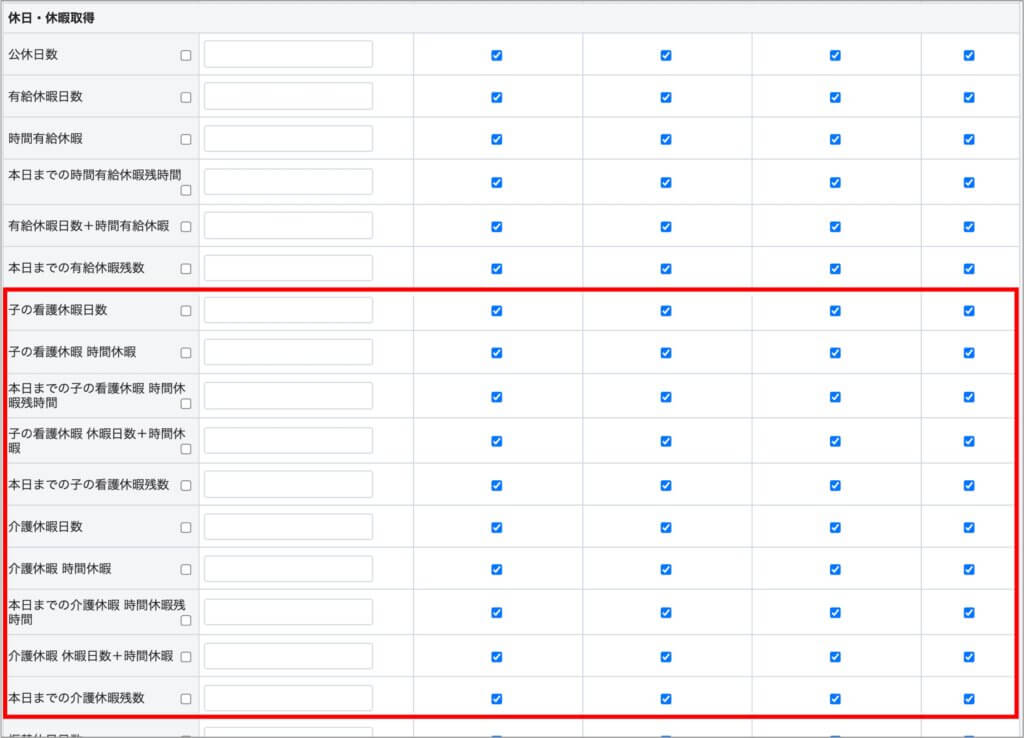Viewport: 1024px width, 738px height.
Task: Uncheck first blue checkbox in 子の看護休暇日数 row
Action: point(496,311)
